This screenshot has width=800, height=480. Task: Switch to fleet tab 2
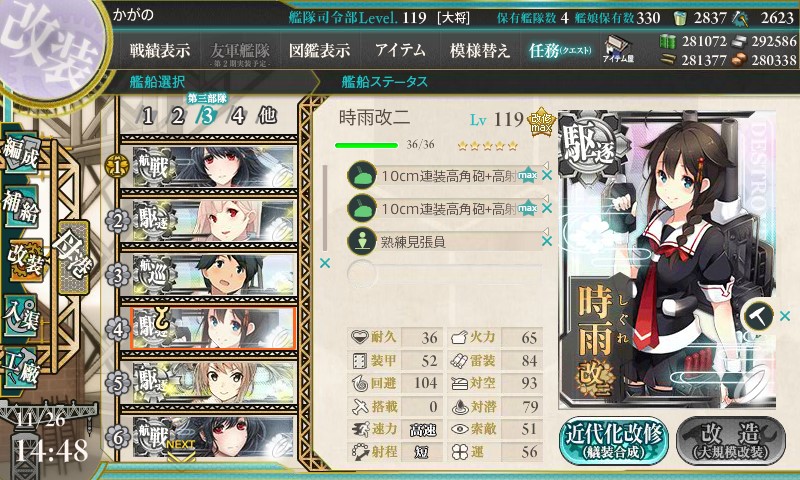[x=178, y=116]
